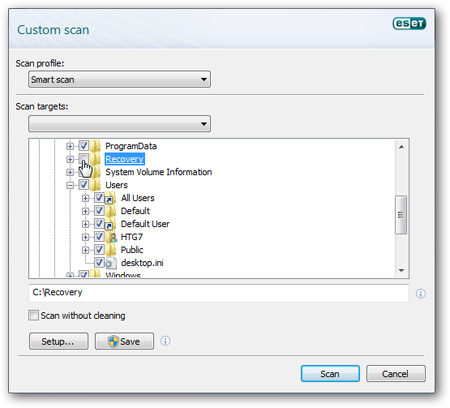This screenshot has height=408, width=450.
Task: Collapse the Users folder tree
Action: (70, 185)
